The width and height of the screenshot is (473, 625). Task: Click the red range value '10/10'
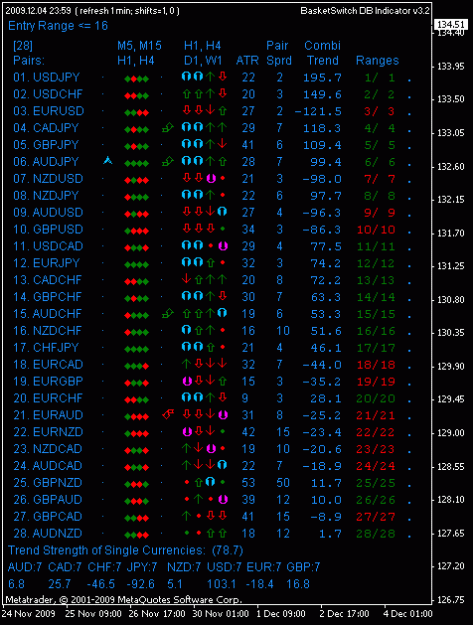point(376,230)
